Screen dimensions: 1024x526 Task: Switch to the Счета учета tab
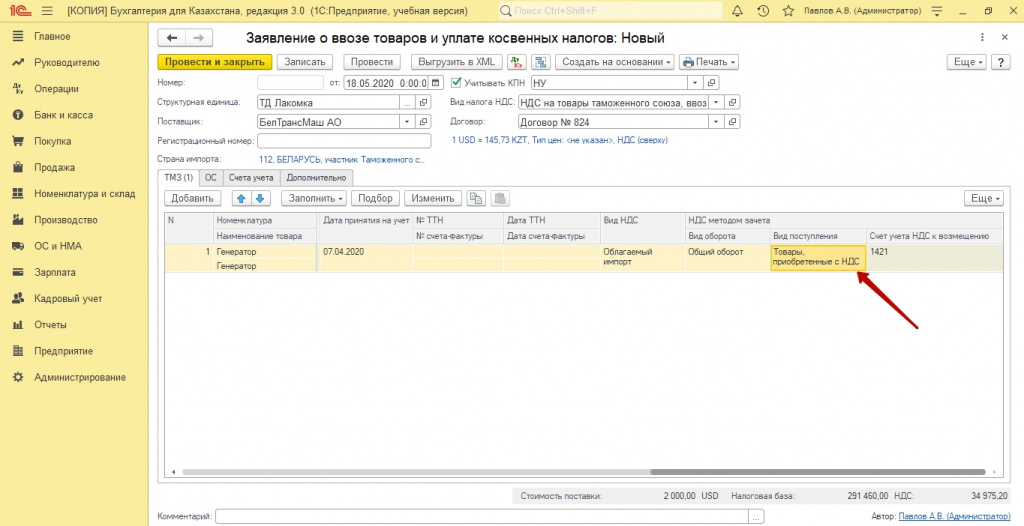pos(251,177)
